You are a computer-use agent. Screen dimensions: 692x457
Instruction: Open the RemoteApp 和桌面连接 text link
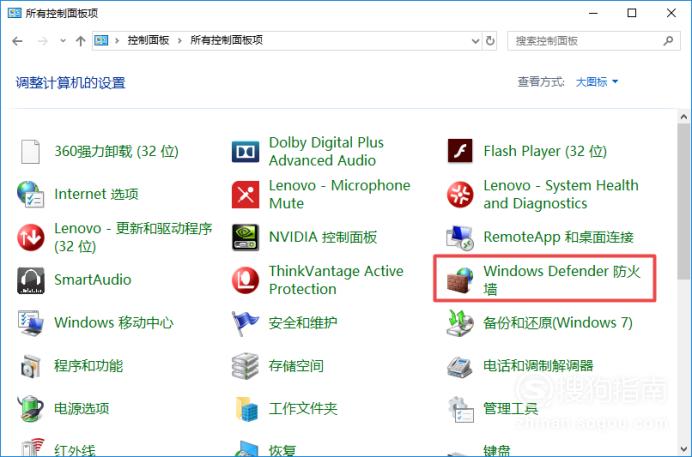click(x=558, y=237)
